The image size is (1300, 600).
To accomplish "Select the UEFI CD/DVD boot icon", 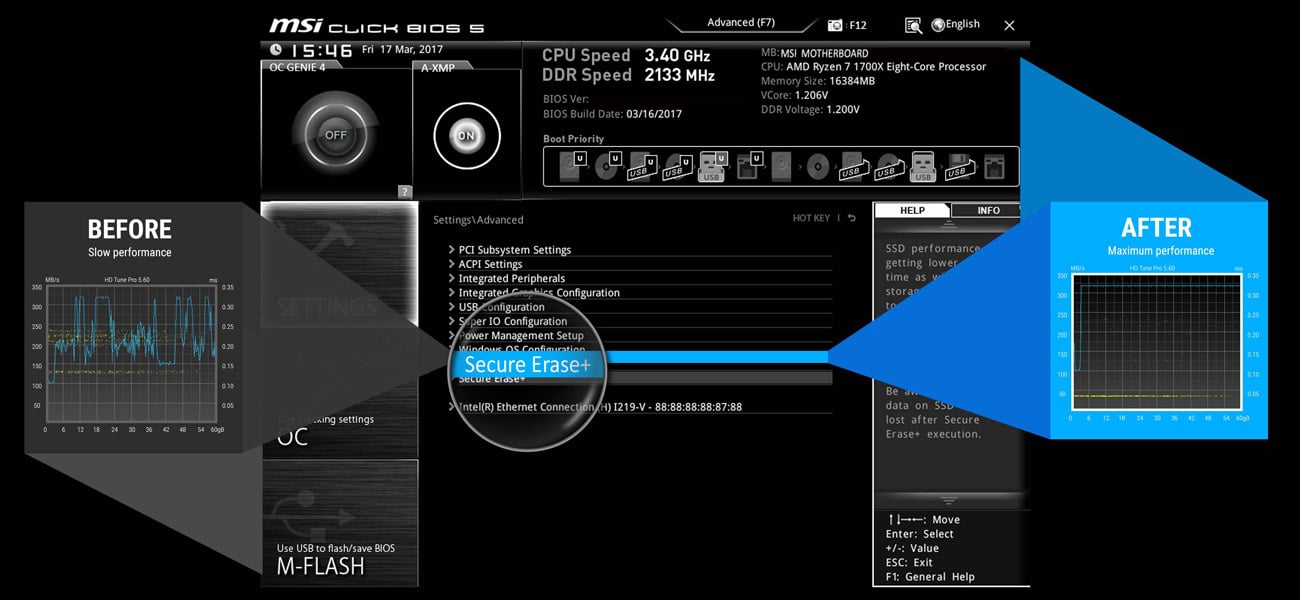I will 606,166.
